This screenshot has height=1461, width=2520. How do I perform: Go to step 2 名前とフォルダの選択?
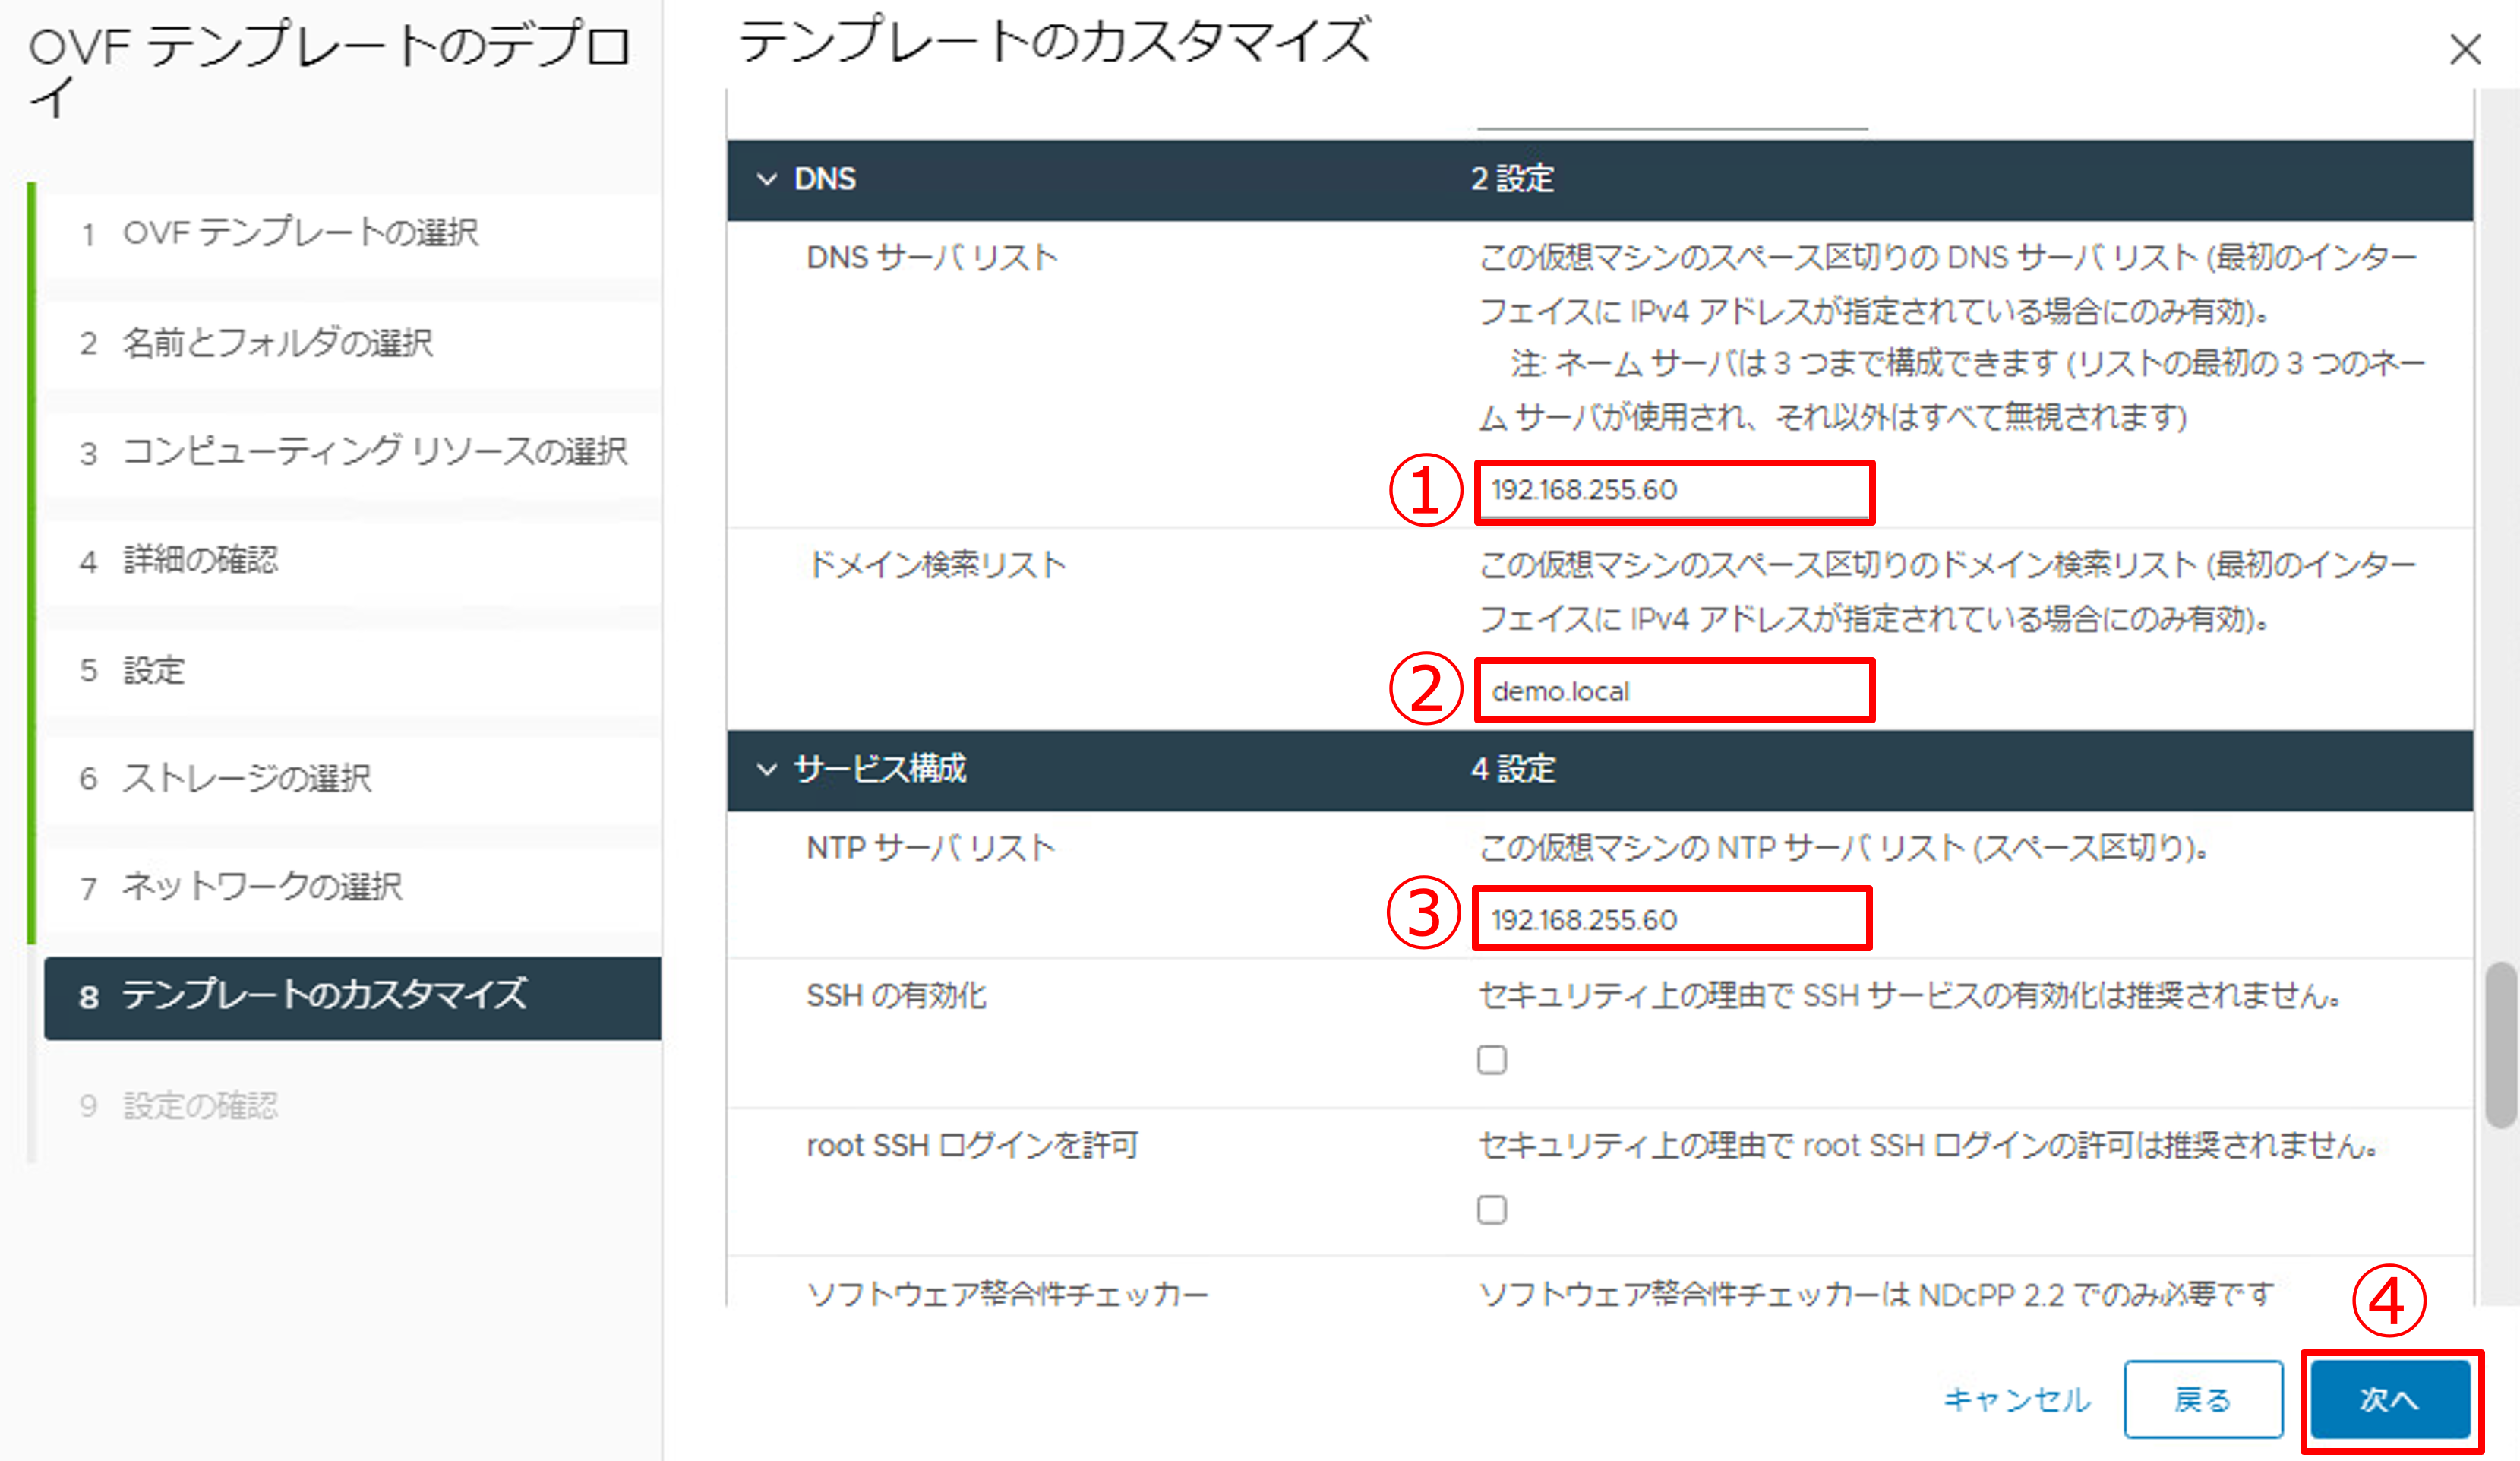tap(277, 343)
